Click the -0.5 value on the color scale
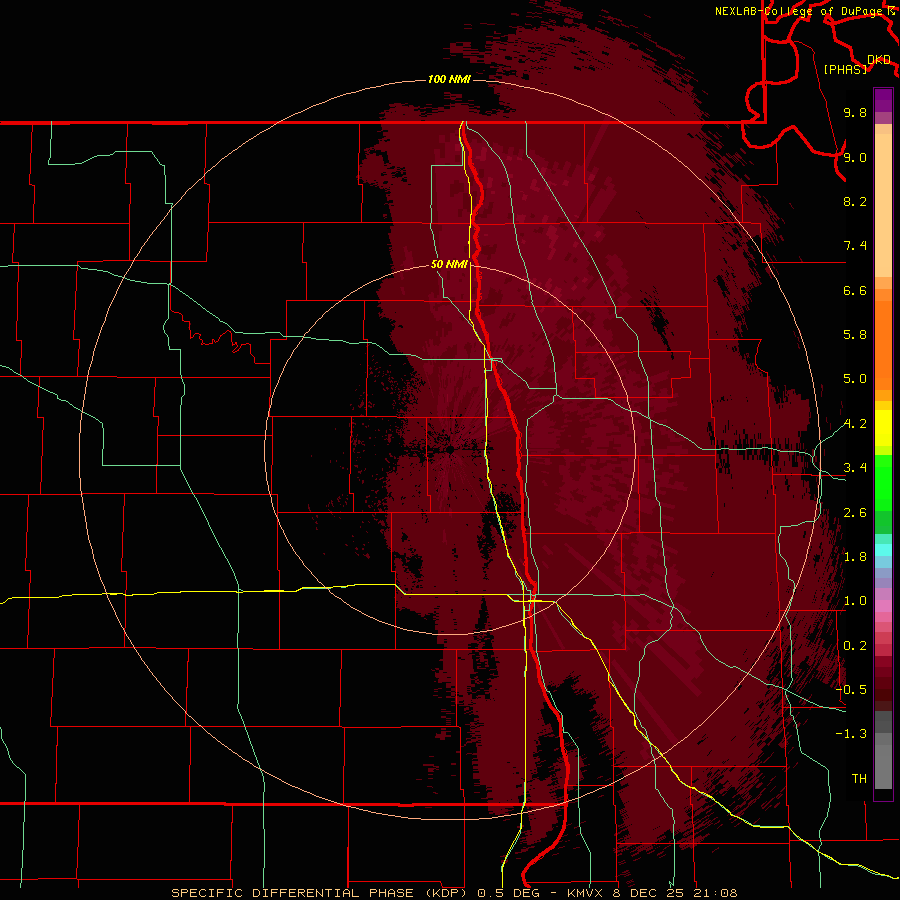This screenshot has width=900, height=900. (852, 690)
